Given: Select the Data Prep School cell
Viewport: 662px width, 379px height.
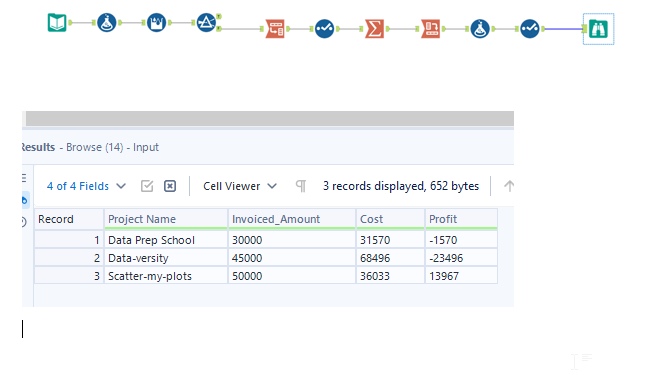Looking at the screenshot, I should click(x=166, y=240).
